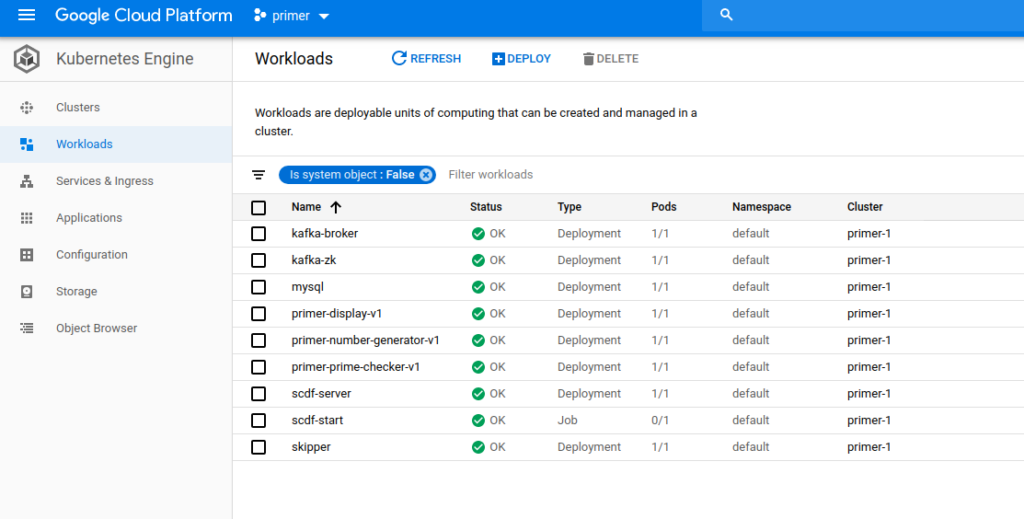Click the Kubernetes Engine hexagon logo
This screenshot has height=519, width=1024.
pyautogui.click(x=27, y=59)
